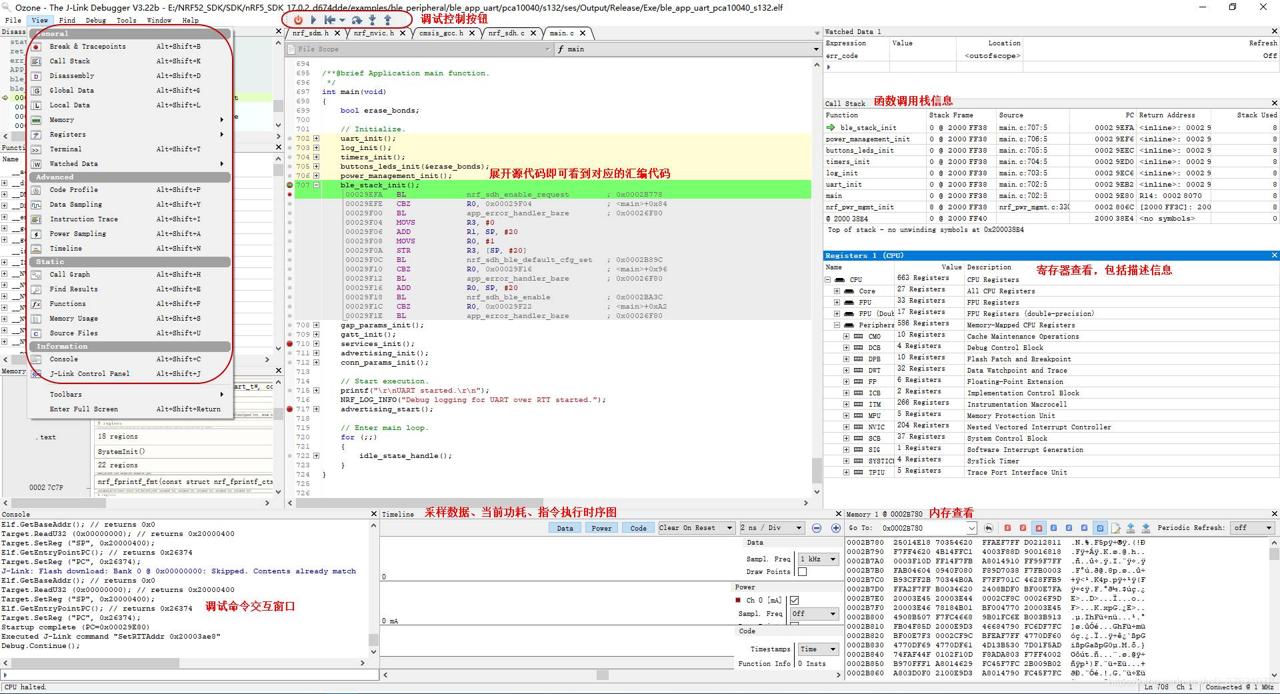Click the Global Data menu icon
1280x694 pixels.
pyautogui.click(x=37, y=90)
